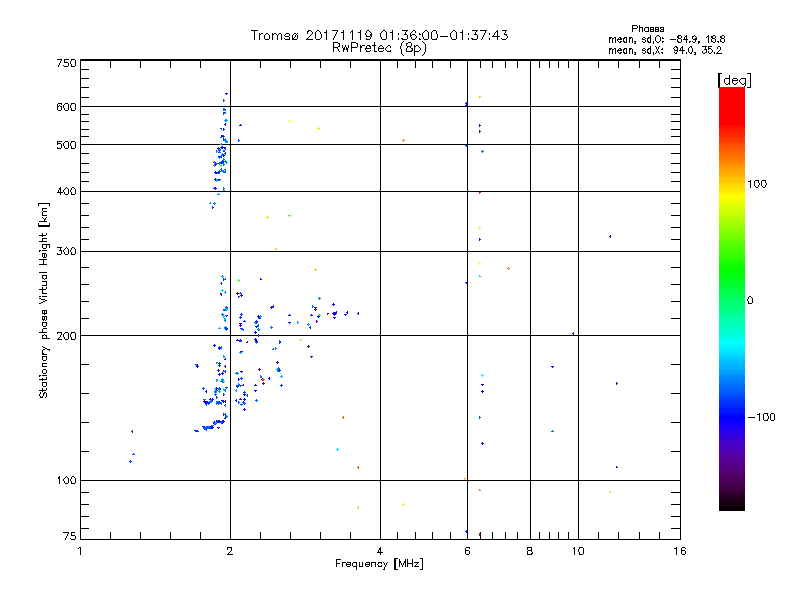Click the "RwPretec (8p)" subtitle
Screen dimensions: 800x600
(379, 48)
